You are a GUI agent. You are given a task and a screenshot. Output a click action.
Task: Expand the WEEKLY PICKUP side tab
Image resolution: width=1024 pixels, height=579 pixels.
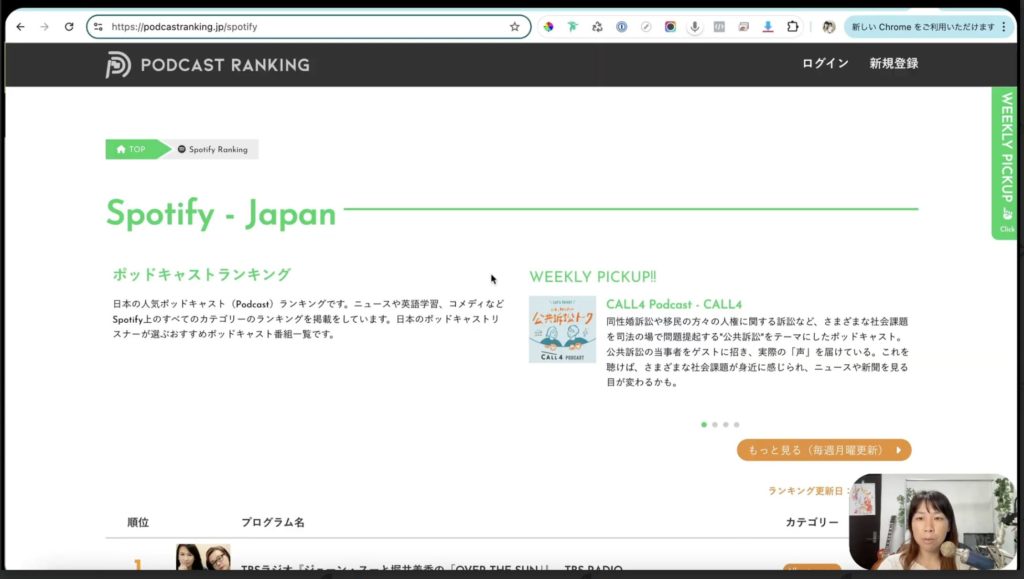1006,163
